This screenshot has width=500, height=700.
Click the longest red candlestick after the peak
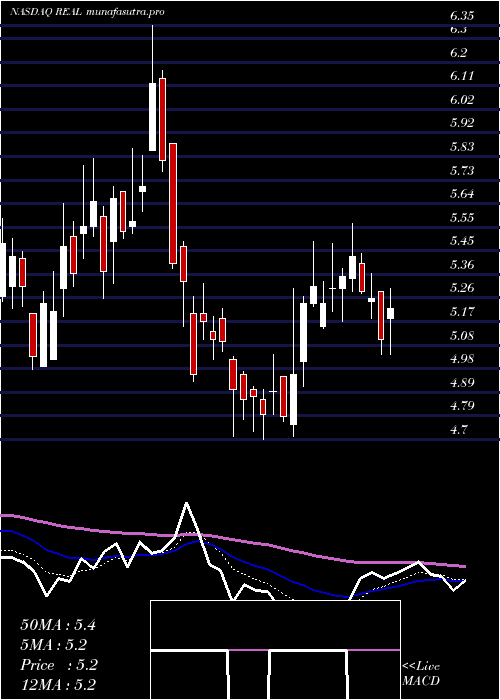[173, 204]
